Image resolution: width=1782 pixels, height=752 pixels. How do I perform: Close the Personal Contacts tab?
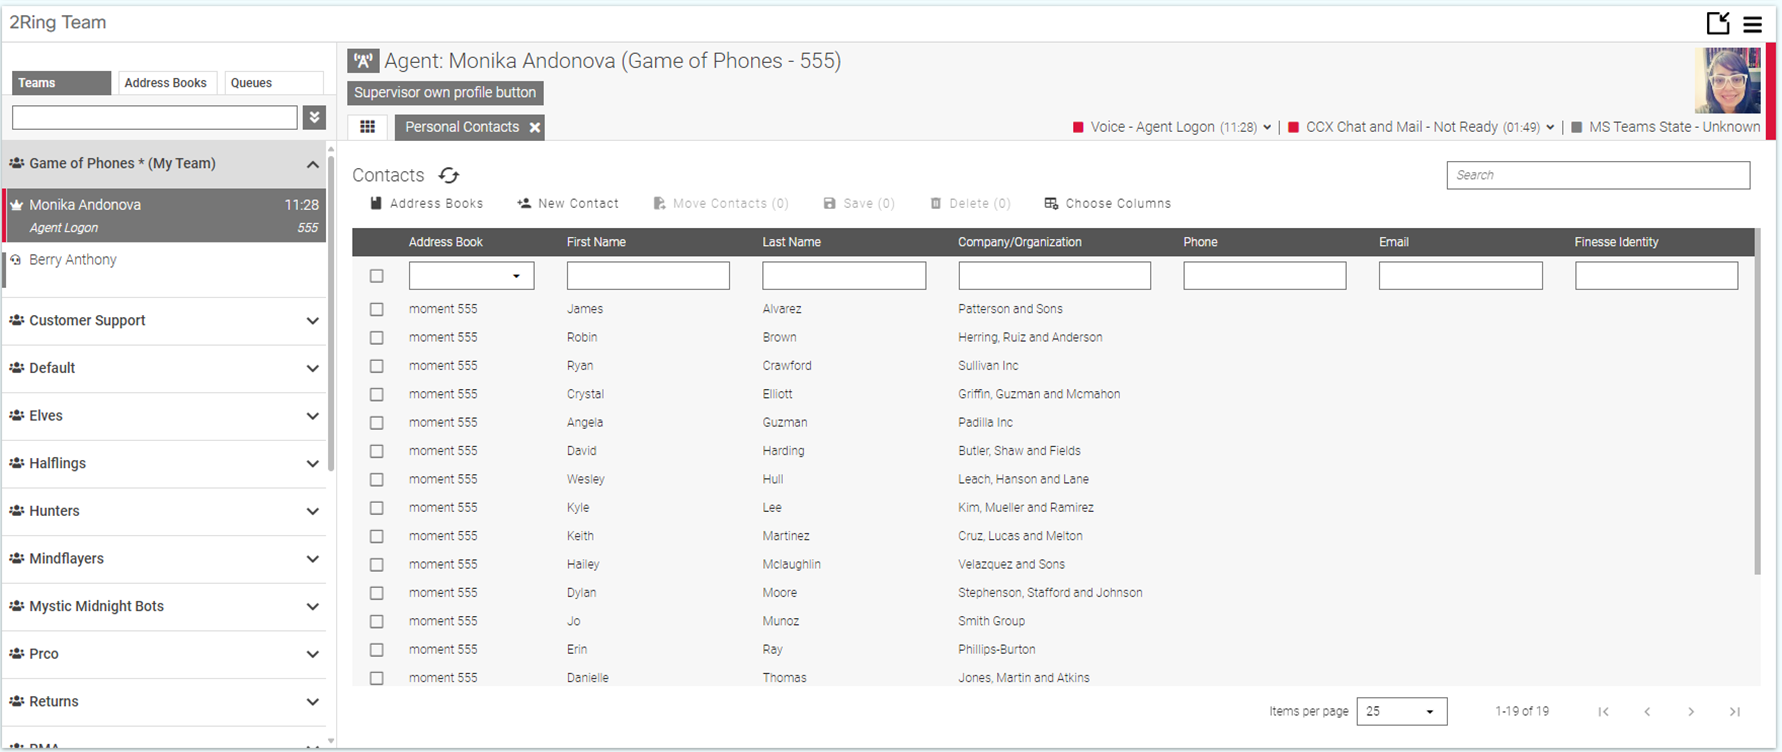(535, 127)
